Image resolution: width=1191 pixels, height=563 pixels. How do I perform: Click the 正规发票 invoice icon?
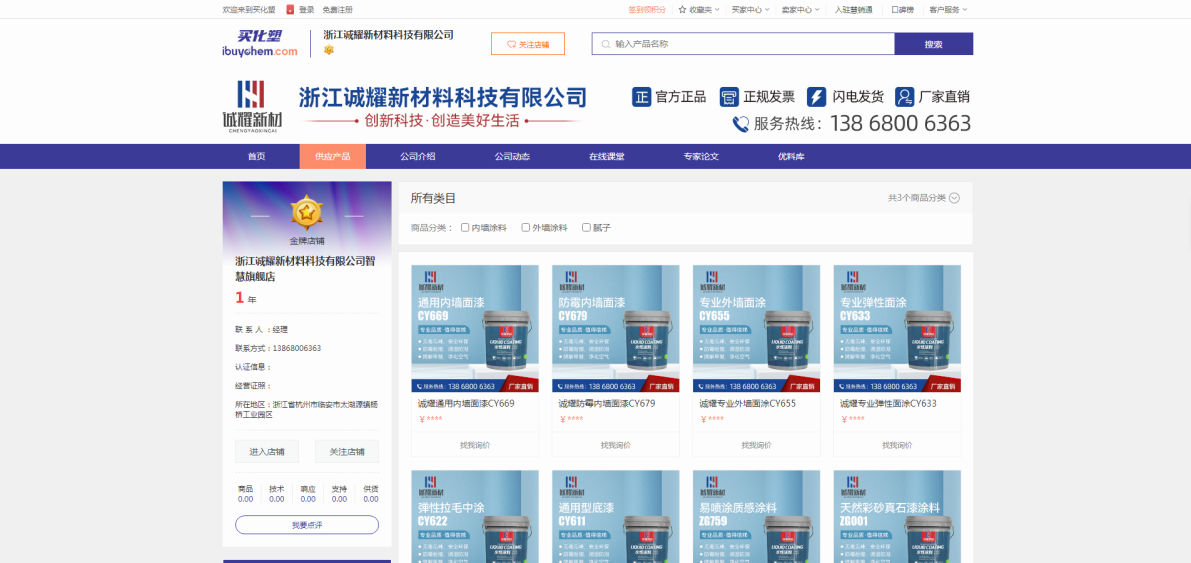tap(729, 96)
